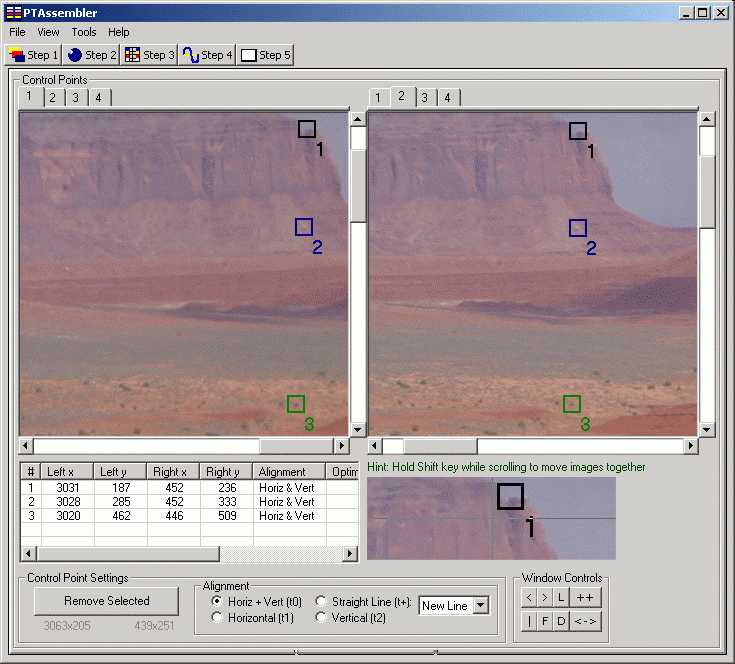Select left pane image tab 1
Screen dimensions: 735x664
(x=29, y=97)
